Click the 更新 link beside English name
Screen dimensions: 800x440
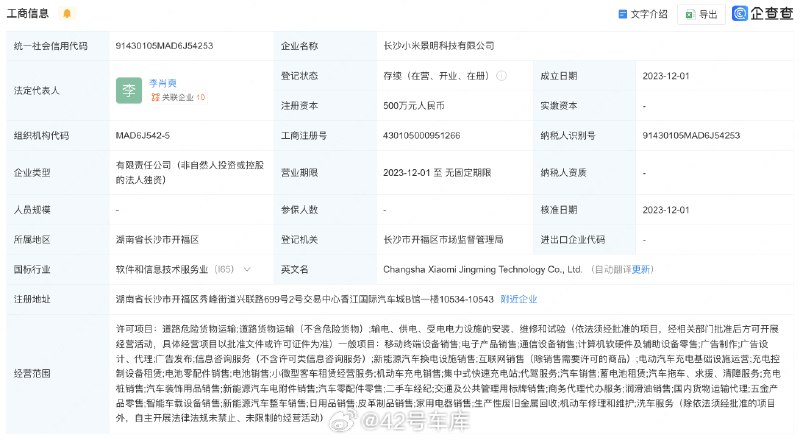[641, 269]
